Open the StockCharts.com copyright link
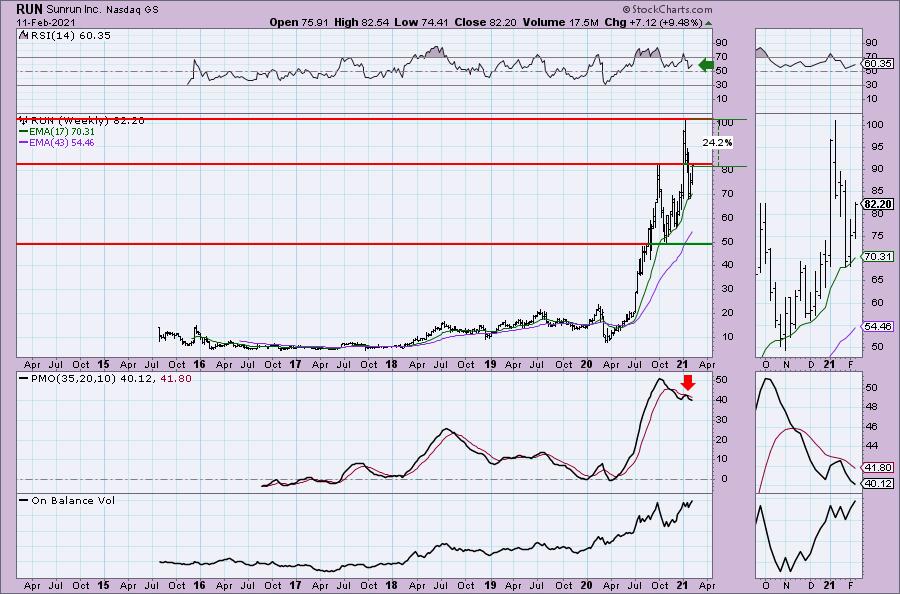 (667, 9)
